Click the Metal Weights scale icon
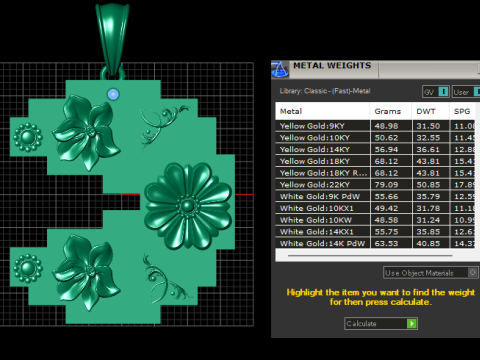480x360 pixels. pyautogui.click(x=280, y=69)
